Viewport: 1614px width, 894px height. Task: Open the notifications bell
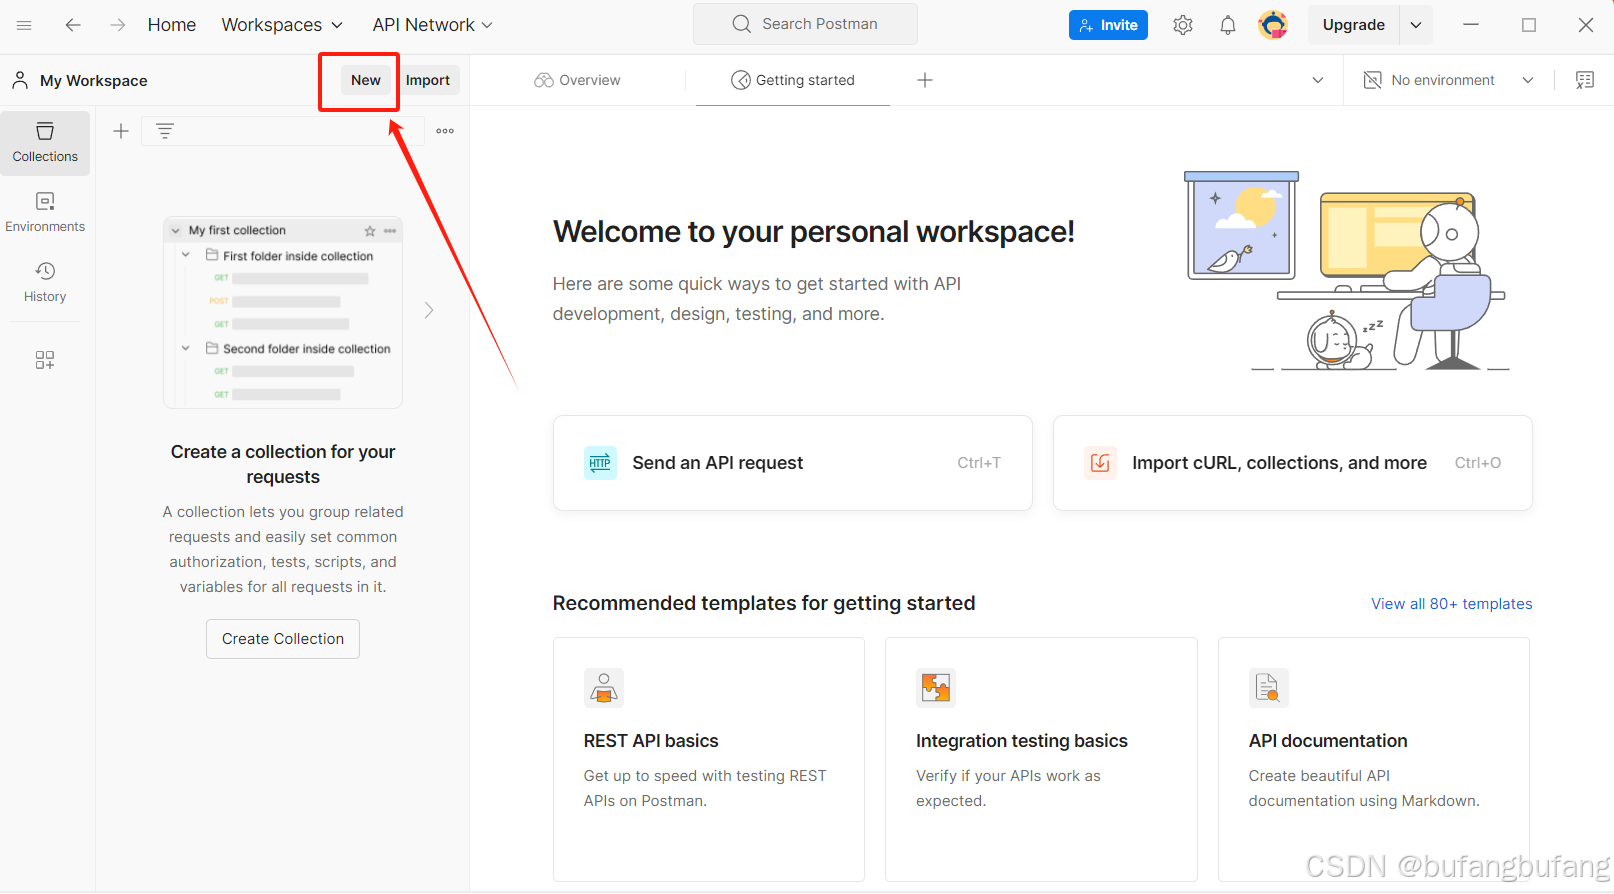click(1228, 25)
